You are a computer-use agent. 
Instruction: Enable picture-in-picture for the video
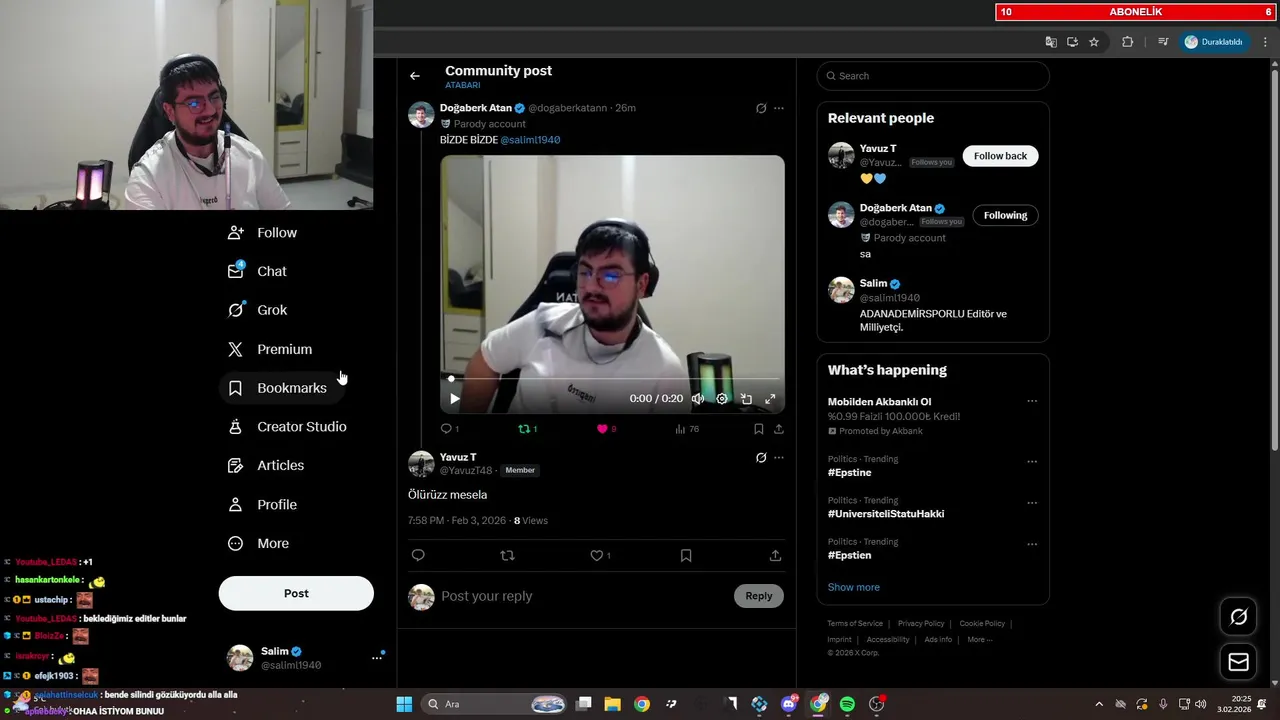746,398
